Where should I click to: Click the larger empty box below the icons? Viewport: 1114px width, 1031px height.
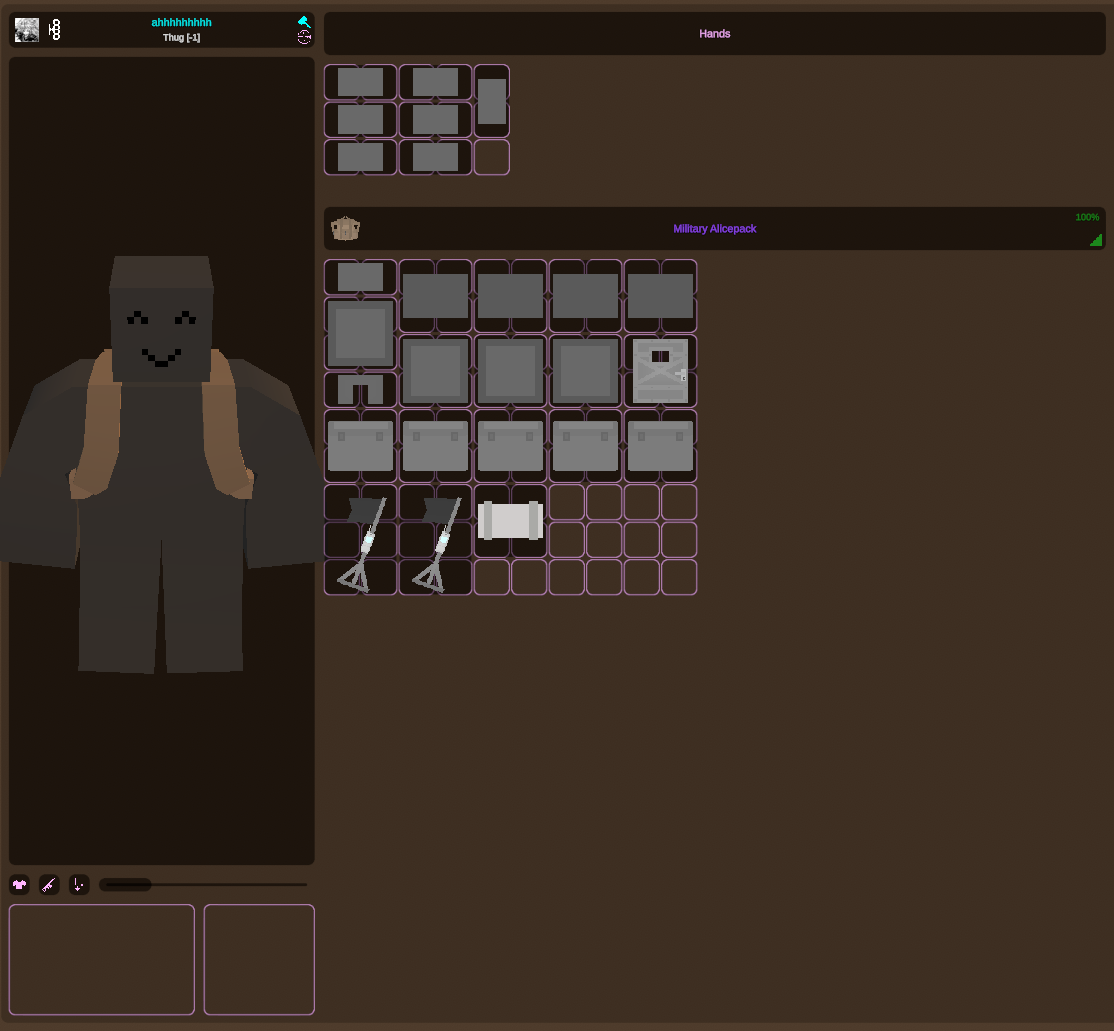click(x=102, y=959)
